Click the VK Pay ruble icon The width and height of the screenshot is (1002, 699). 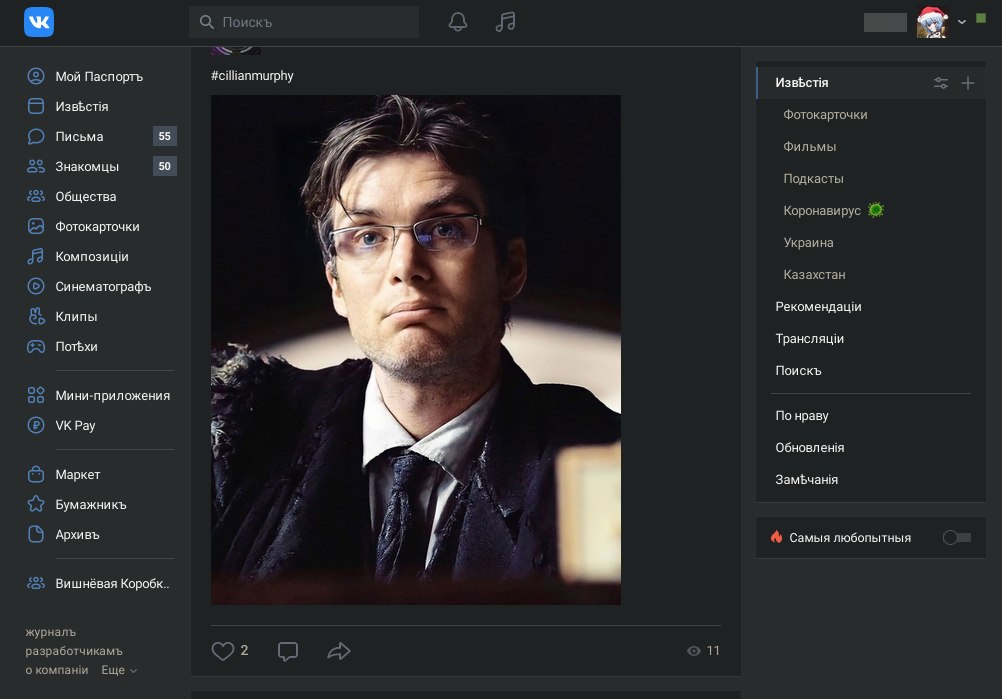(36, 425)
